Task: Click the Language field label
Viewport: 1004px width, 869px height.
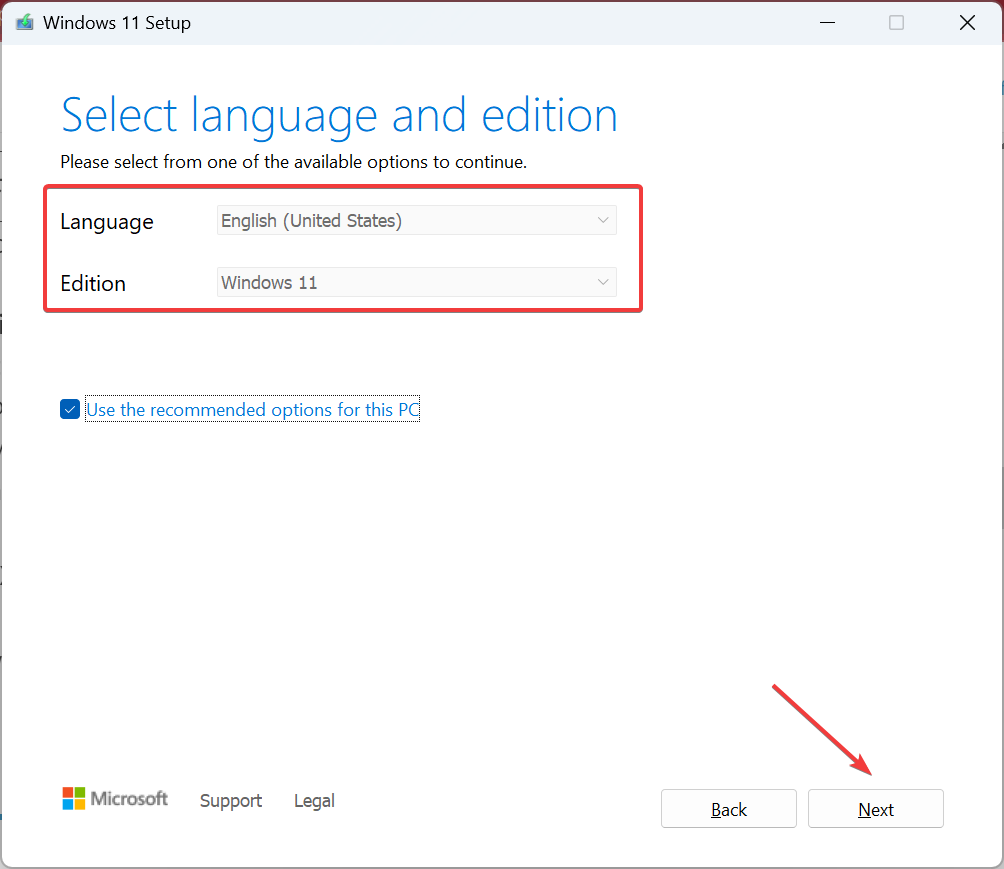Action: coord(107,222)
